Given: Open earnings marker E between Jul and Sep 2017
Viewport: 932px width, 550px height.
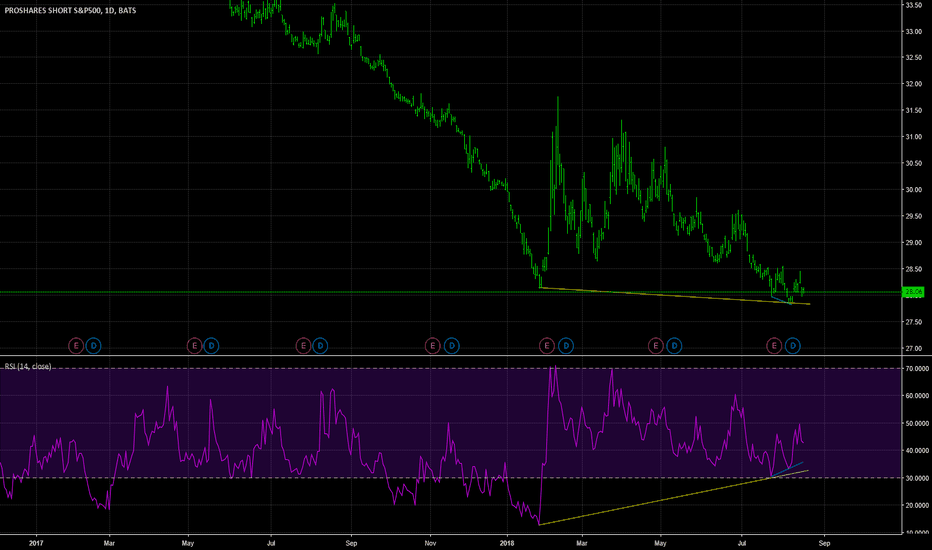Looking at the screenshot, I should [x=303, y=345].
